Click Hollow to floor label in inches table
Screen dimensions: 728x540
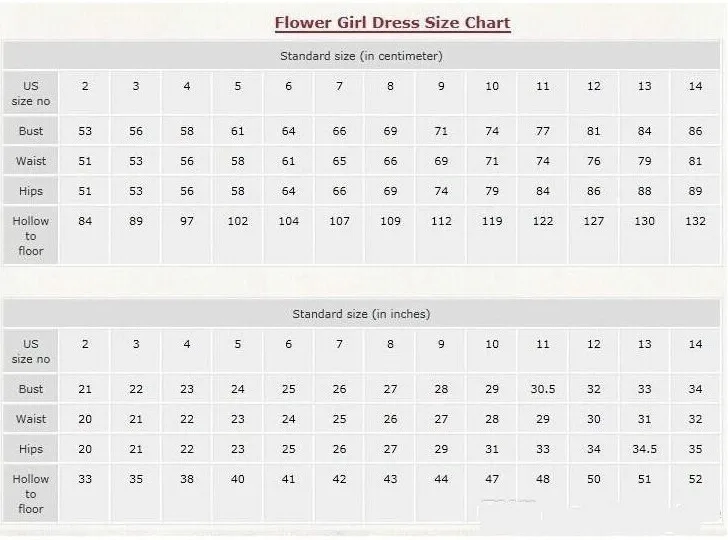coord(31,494)
